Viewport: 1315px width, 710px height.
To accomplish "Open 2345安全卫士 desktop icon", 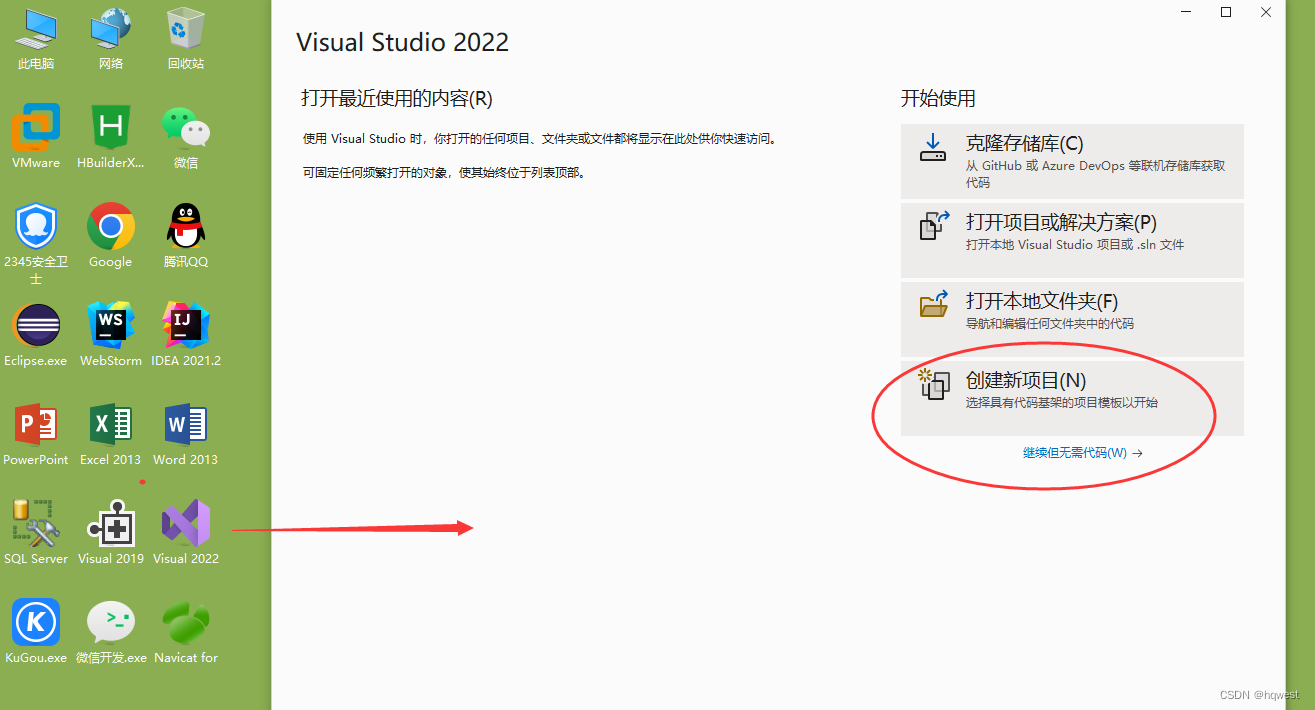I will point(36,243).
